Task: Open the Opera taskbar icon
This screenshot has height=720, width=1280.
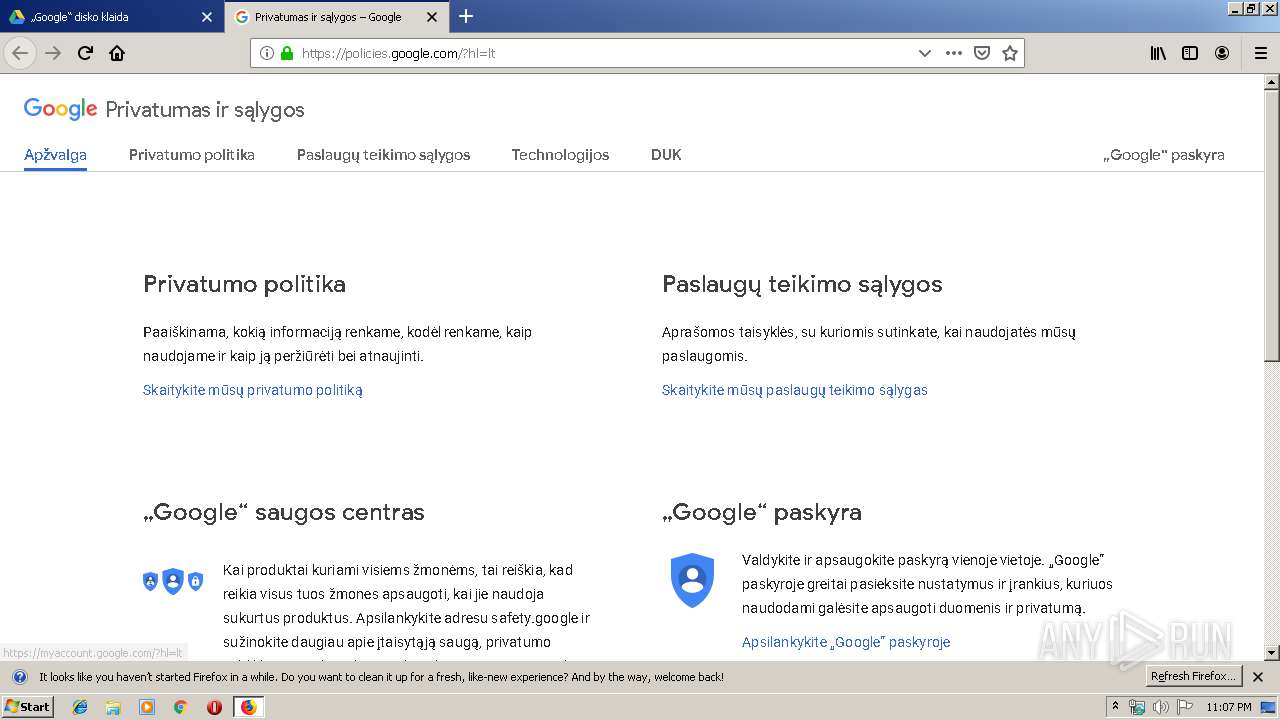Action: (214, 707)
